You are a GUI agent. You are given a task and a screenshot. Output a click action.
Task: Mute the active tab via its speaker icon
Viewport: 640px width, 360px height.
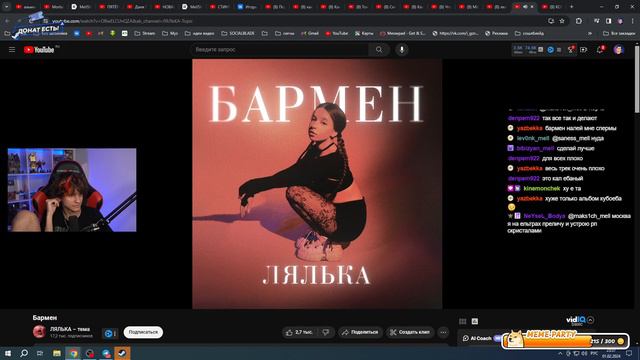tap(525, 7)
